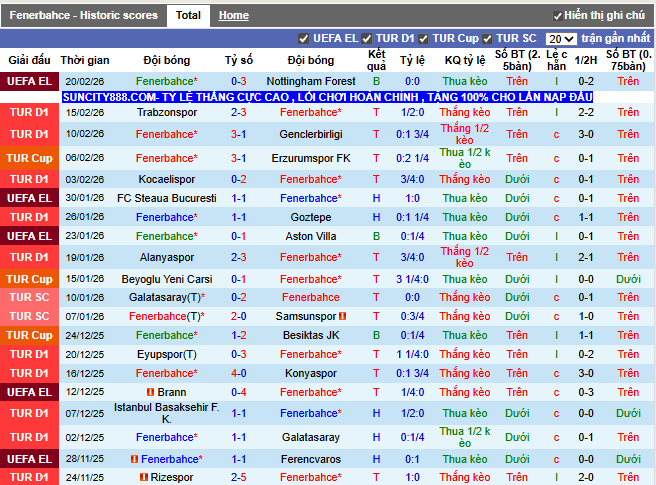
Task: Open the 20 recent matches dropdown
Action: (561, 39)
